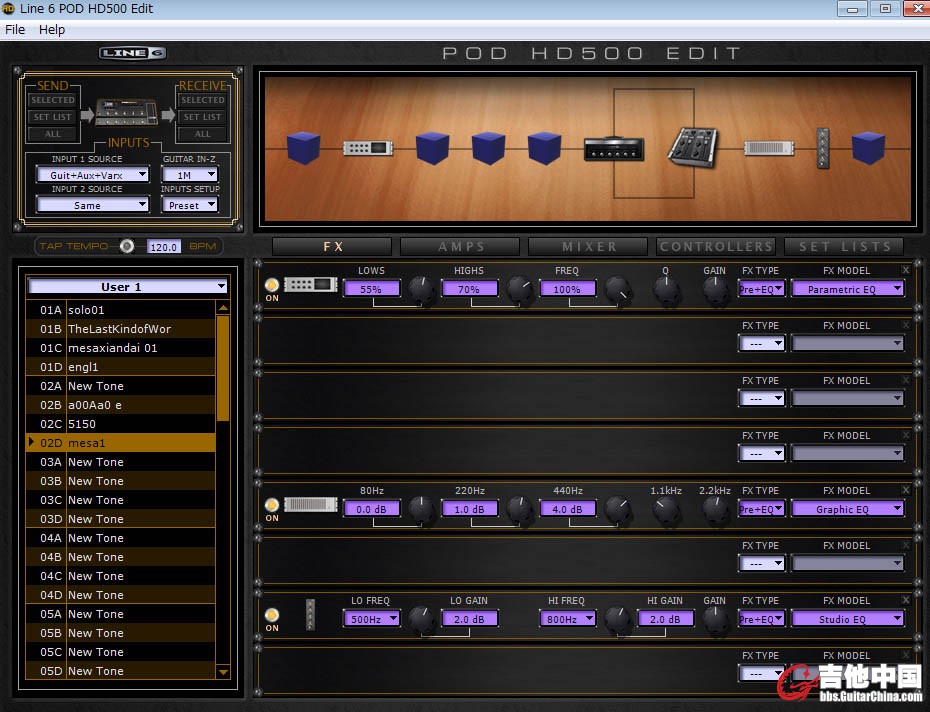Select preset 02B a00Aa0 e
Viewport: 930px width, 712px height.
[120, 405]
